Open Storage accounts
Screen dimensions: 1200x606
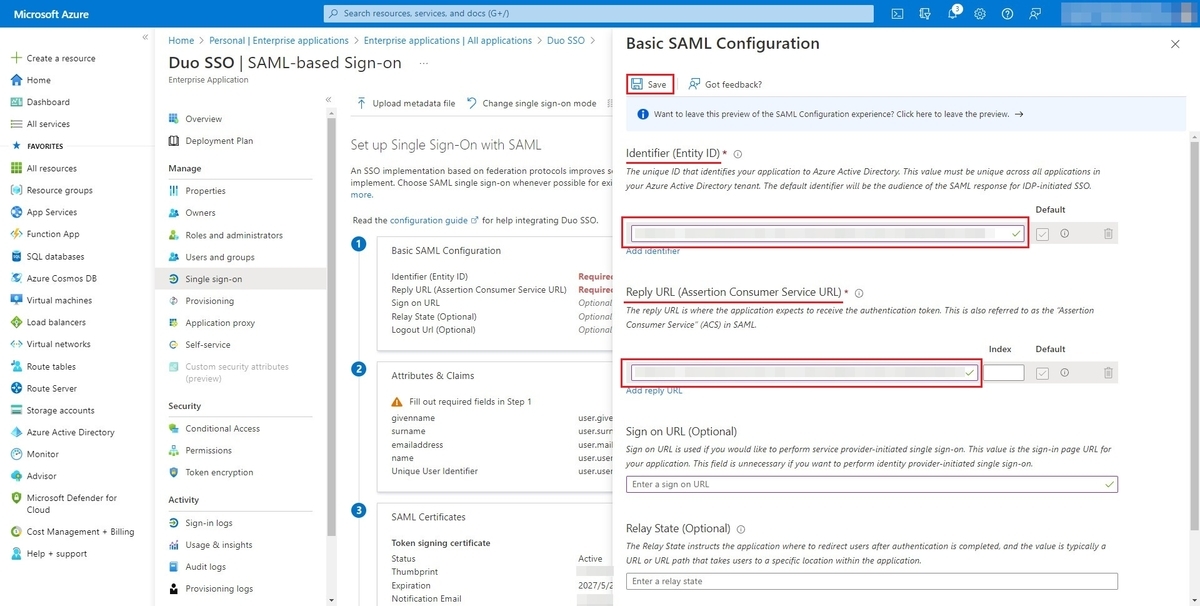[60, 410]
